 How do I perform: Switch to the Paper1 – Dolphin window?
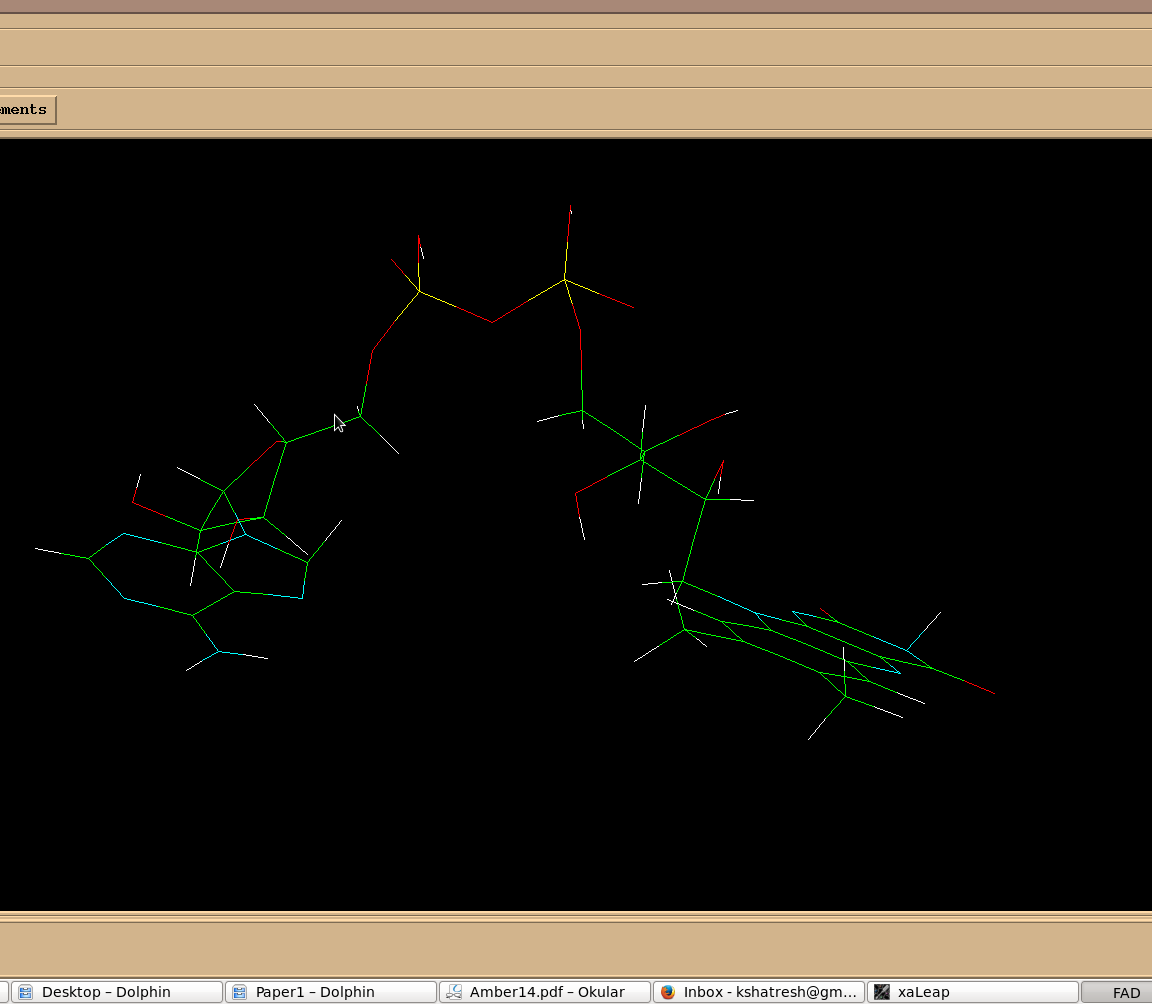pyautogui.click(x=330, y=992)
